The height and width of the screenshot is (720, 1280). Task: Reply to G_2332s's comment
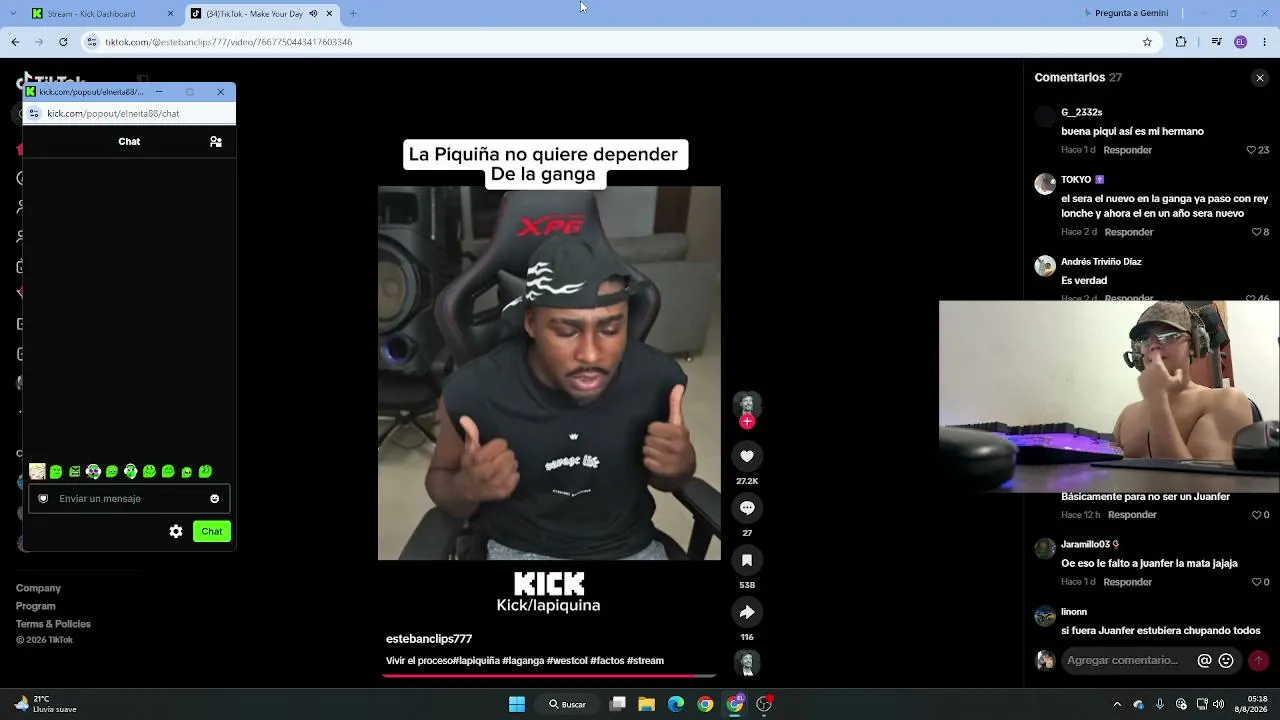[1127, 150]
